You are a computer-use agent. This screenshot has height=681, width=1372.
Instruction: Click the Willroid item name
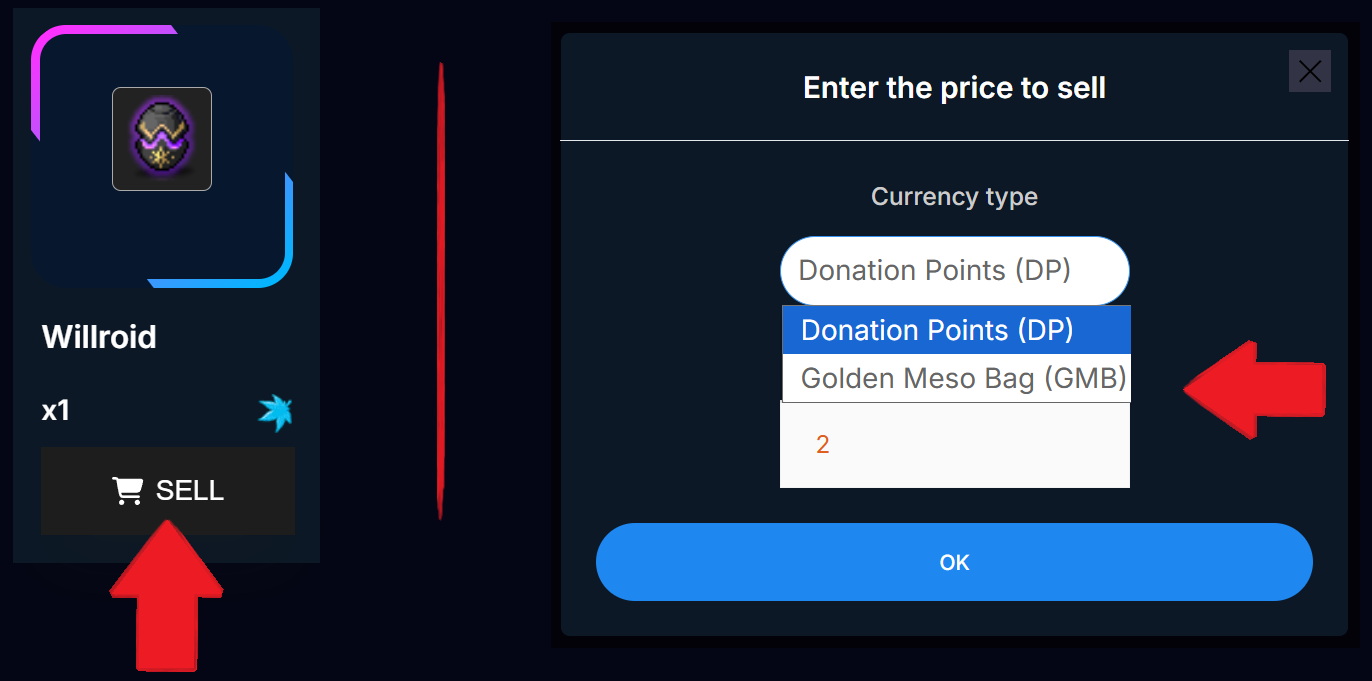99,337
